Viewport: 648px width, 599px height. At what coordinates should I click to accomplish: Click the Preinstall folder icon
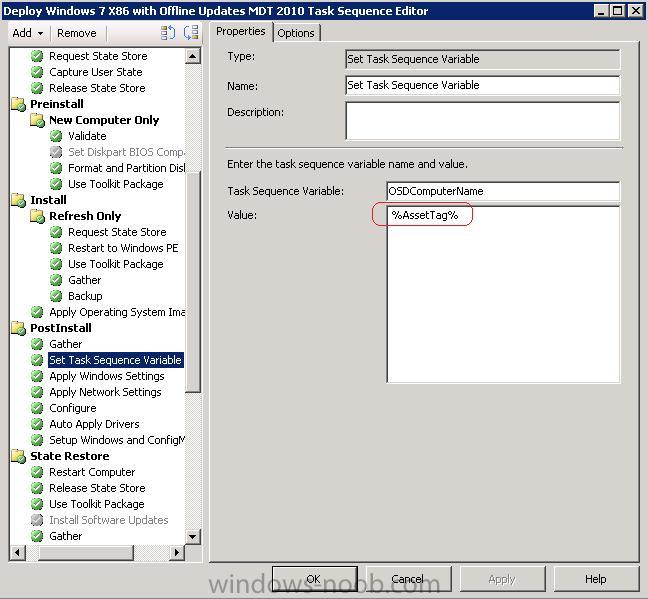pos(19,104)
